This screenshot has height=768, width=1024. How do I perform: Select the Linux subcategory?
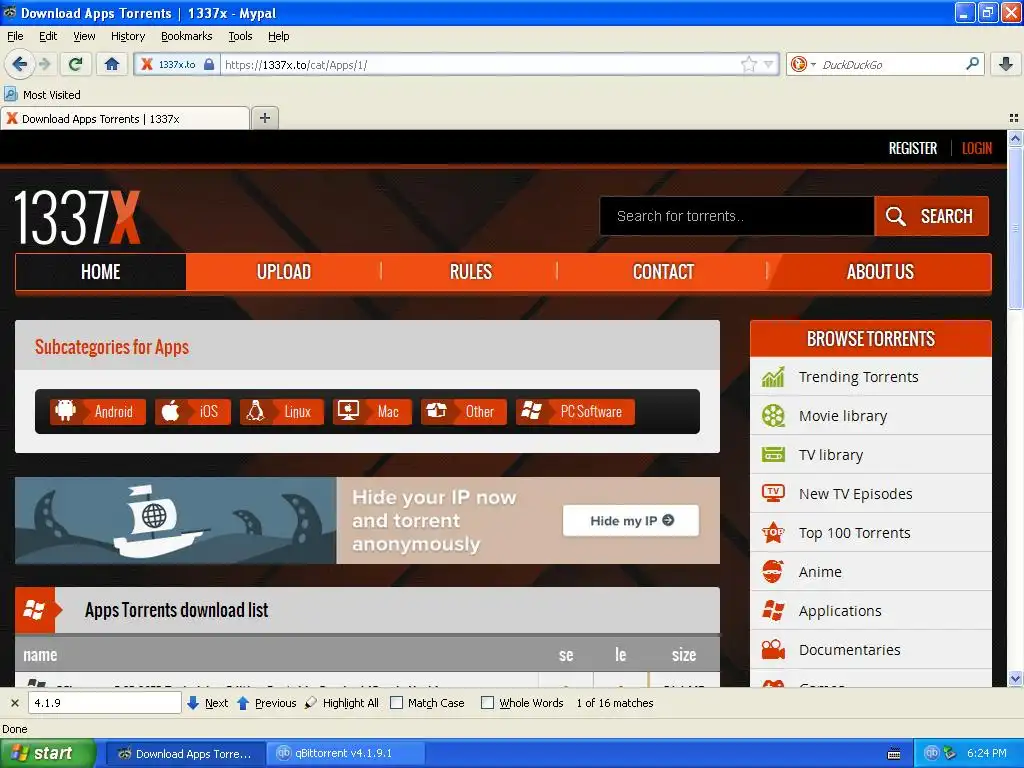(281, 411)
